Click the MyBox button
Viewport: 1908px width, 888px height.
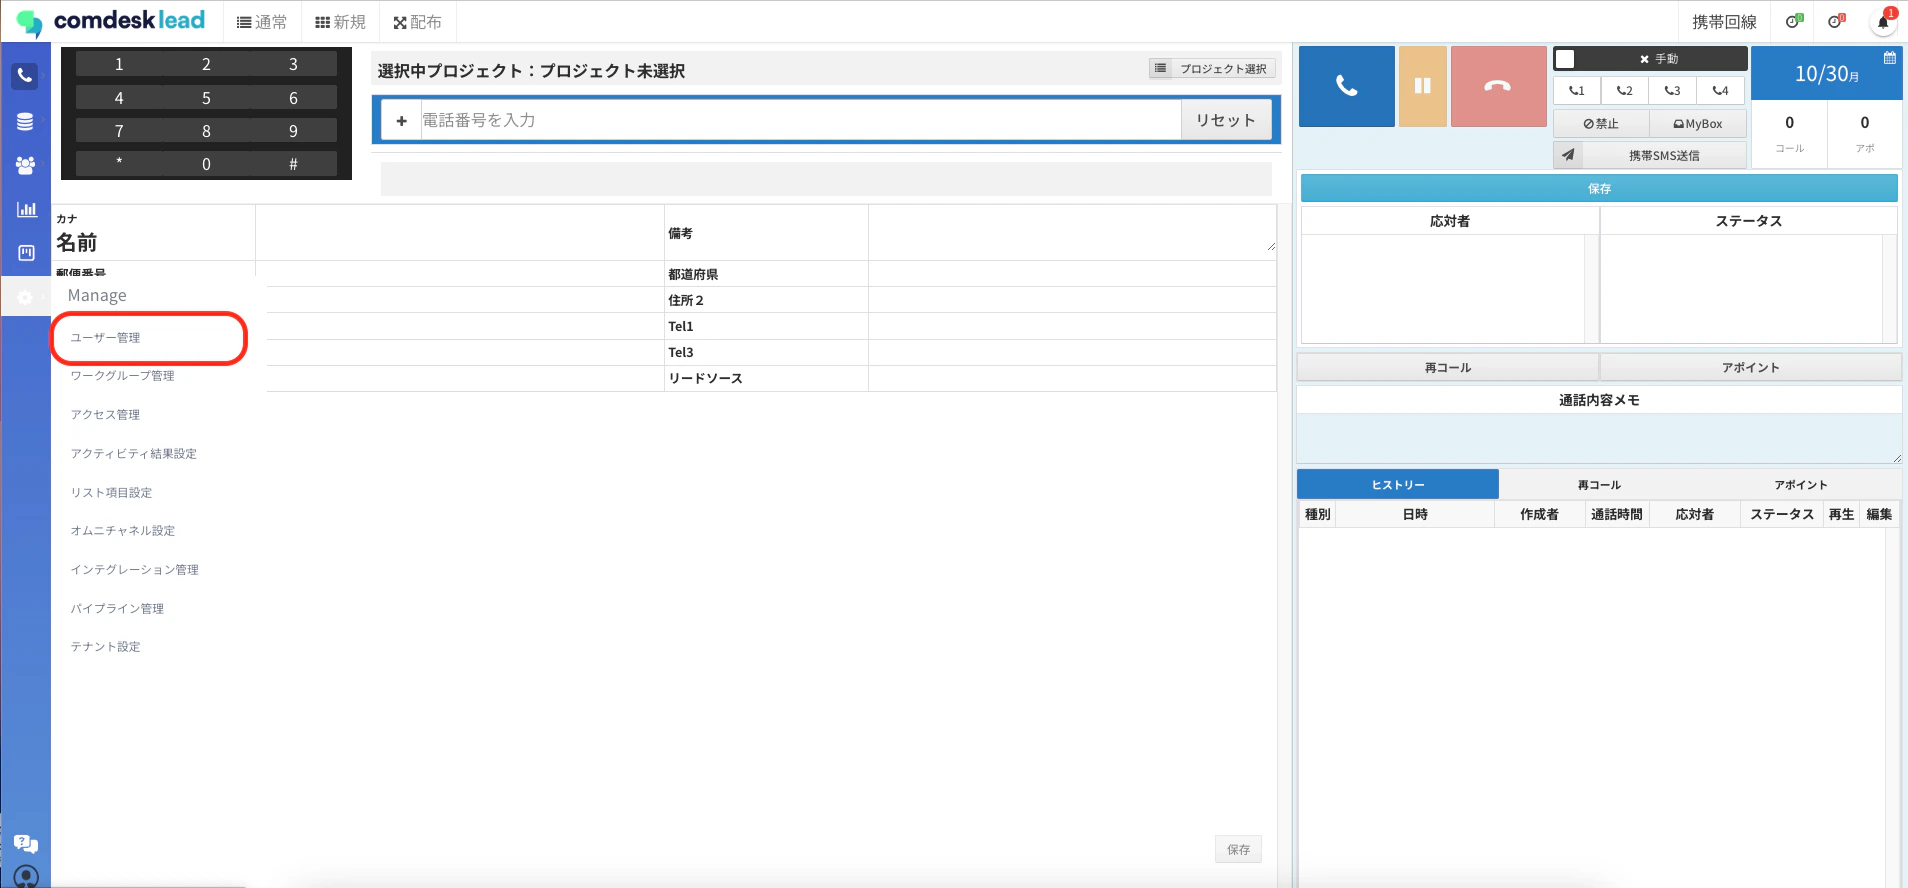(x=1698, y=124)
